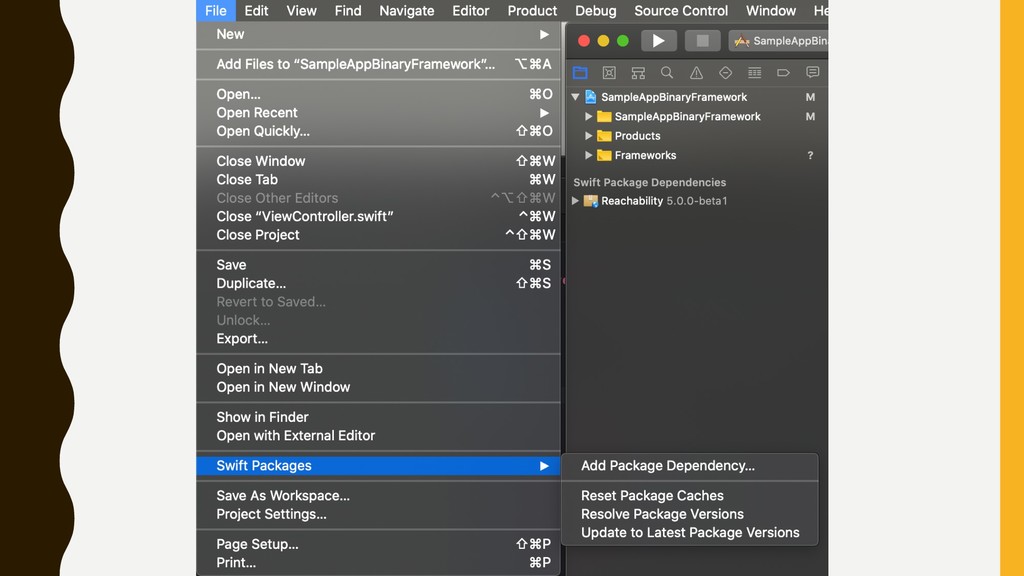Viewport: 1024px width, 576px height.
Task: Select the Frameworks row in navigator
Action: [x=697, y=155]
